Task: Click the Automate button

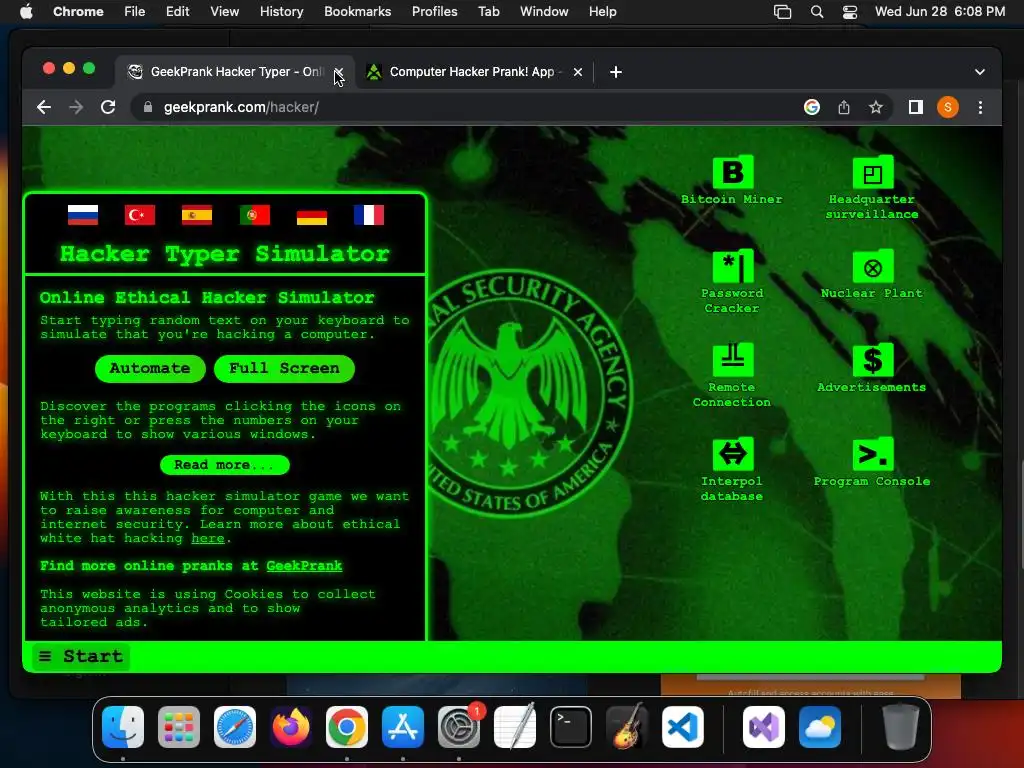Action: [x=150, y=368]
